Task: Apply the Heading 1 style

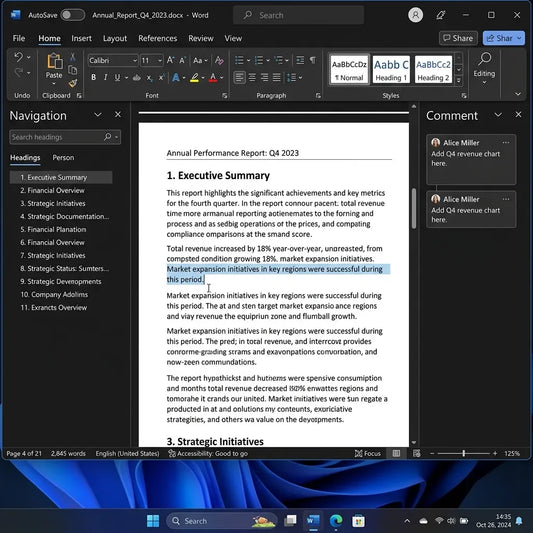Action: (391, 69)
